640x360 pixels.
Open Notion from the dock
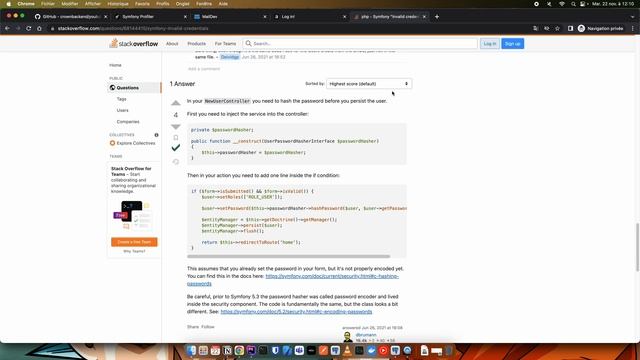click(x=227, y=350)
